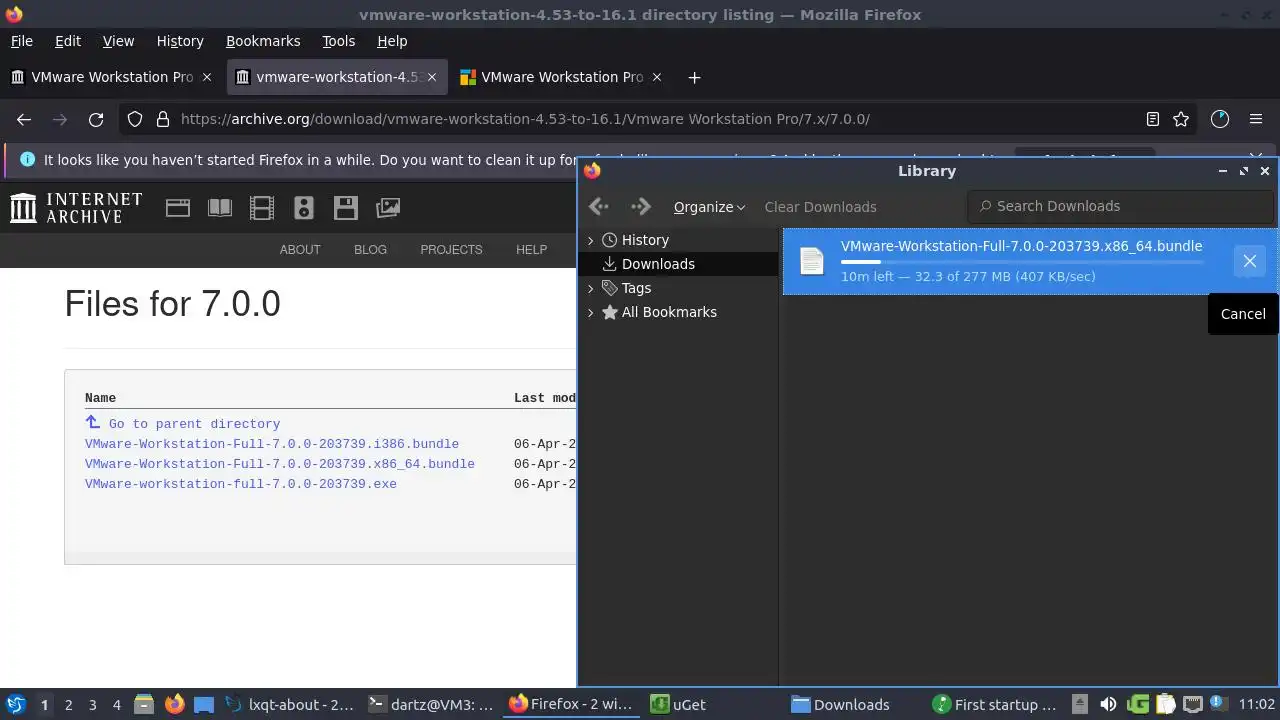Screen dimensions: 1280x720
Task: Cancel the VMware bundle download with X
Action: pyautogui.click(x=1249, y=261)
